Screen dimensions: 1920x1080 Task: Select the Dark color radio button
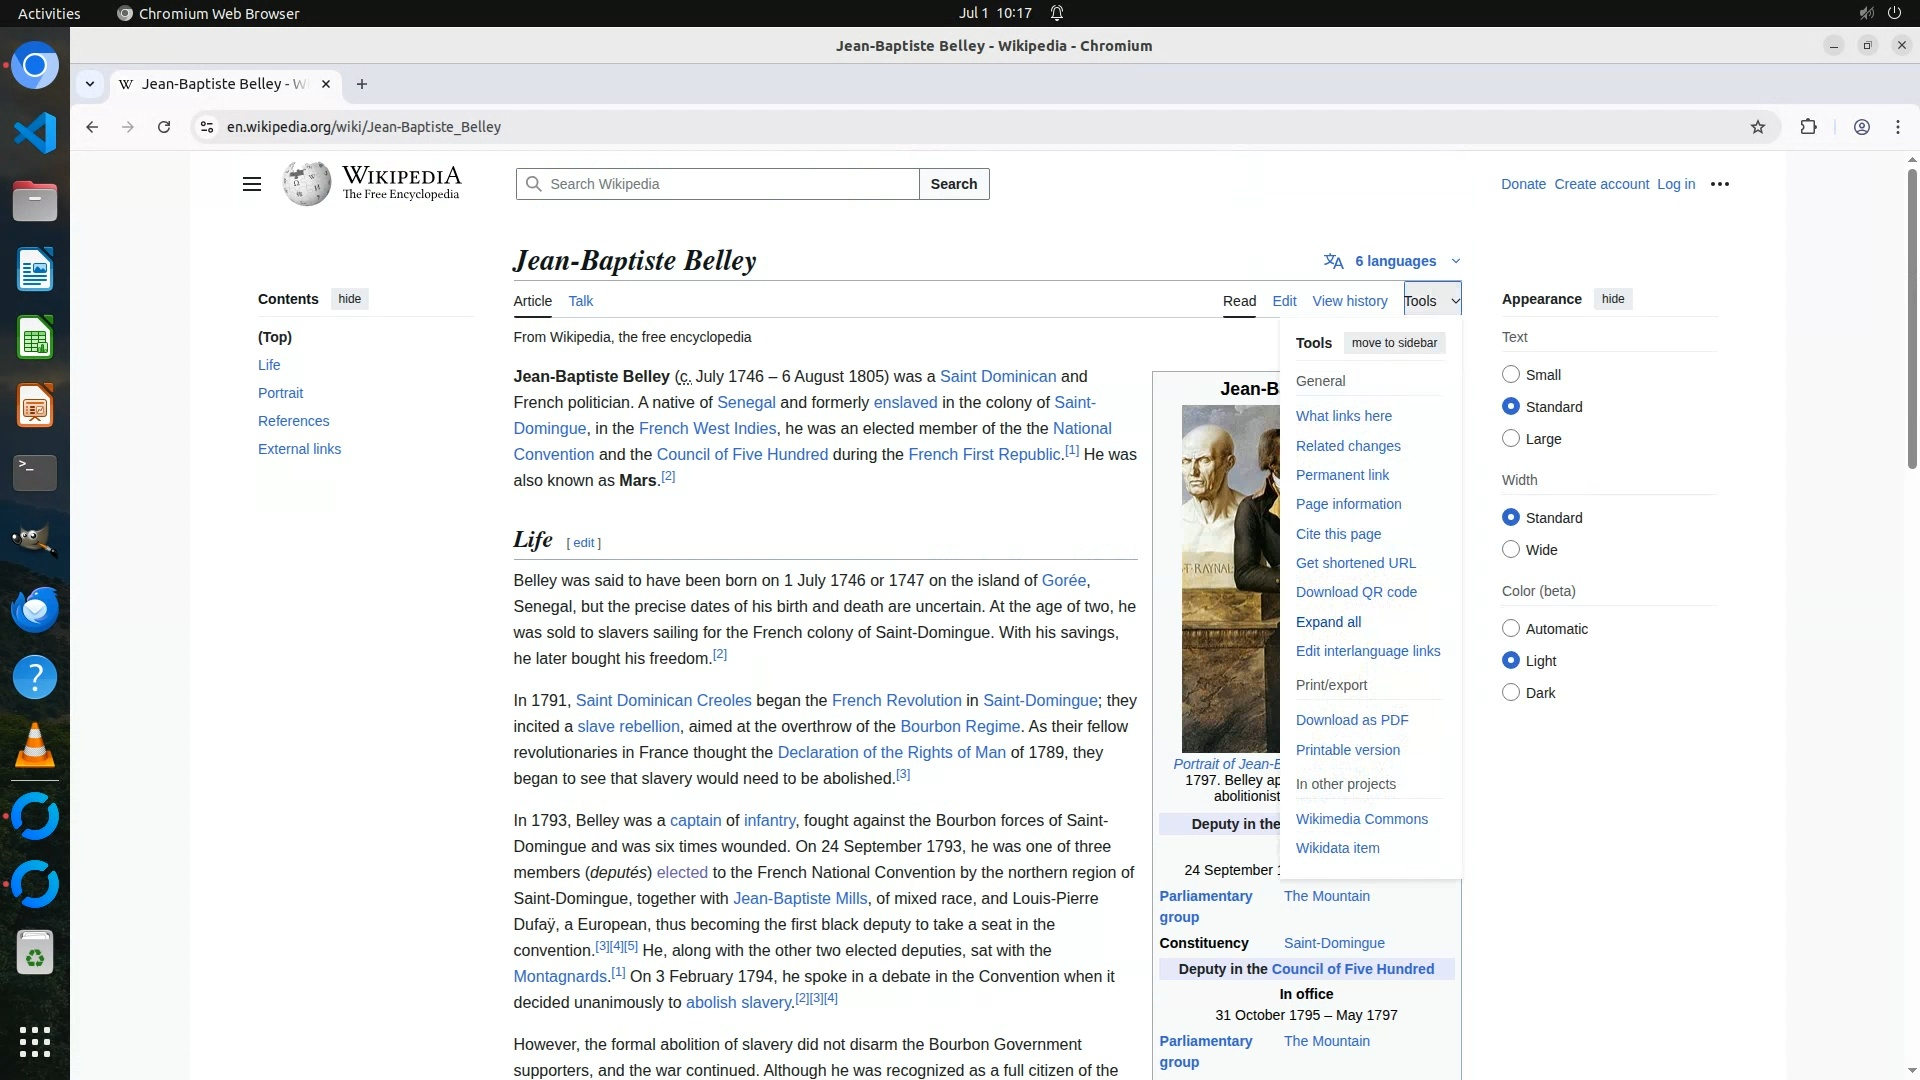point(1511,693)
